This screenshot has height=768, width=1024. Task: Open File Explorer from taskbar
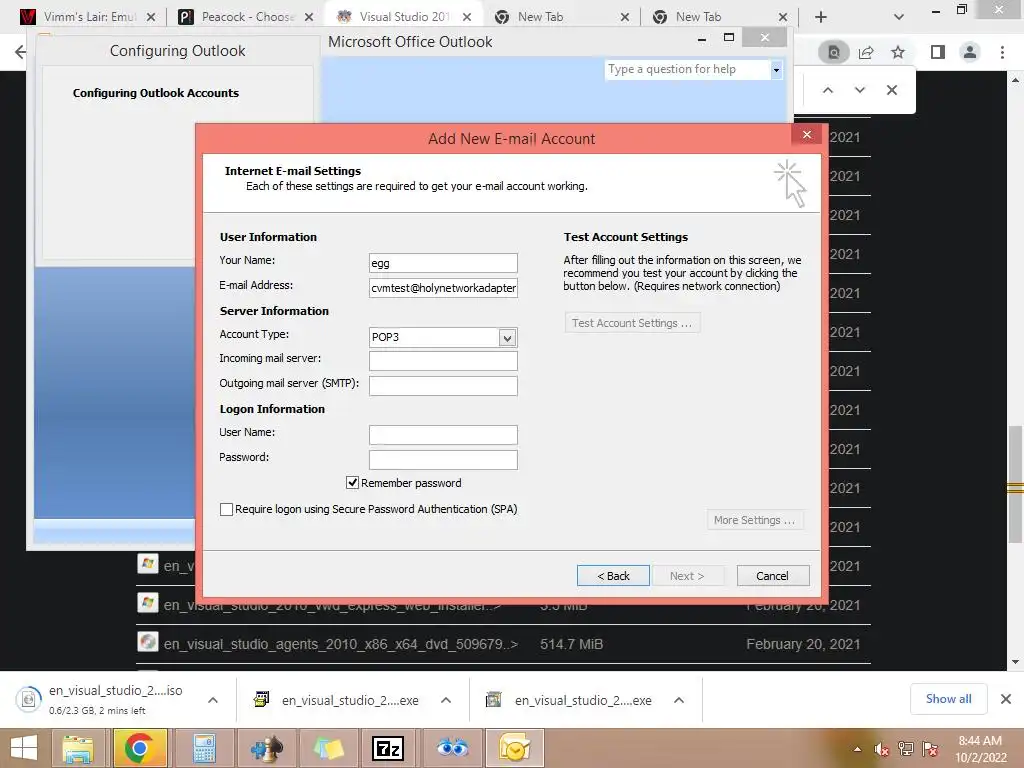tap(78, 748)
